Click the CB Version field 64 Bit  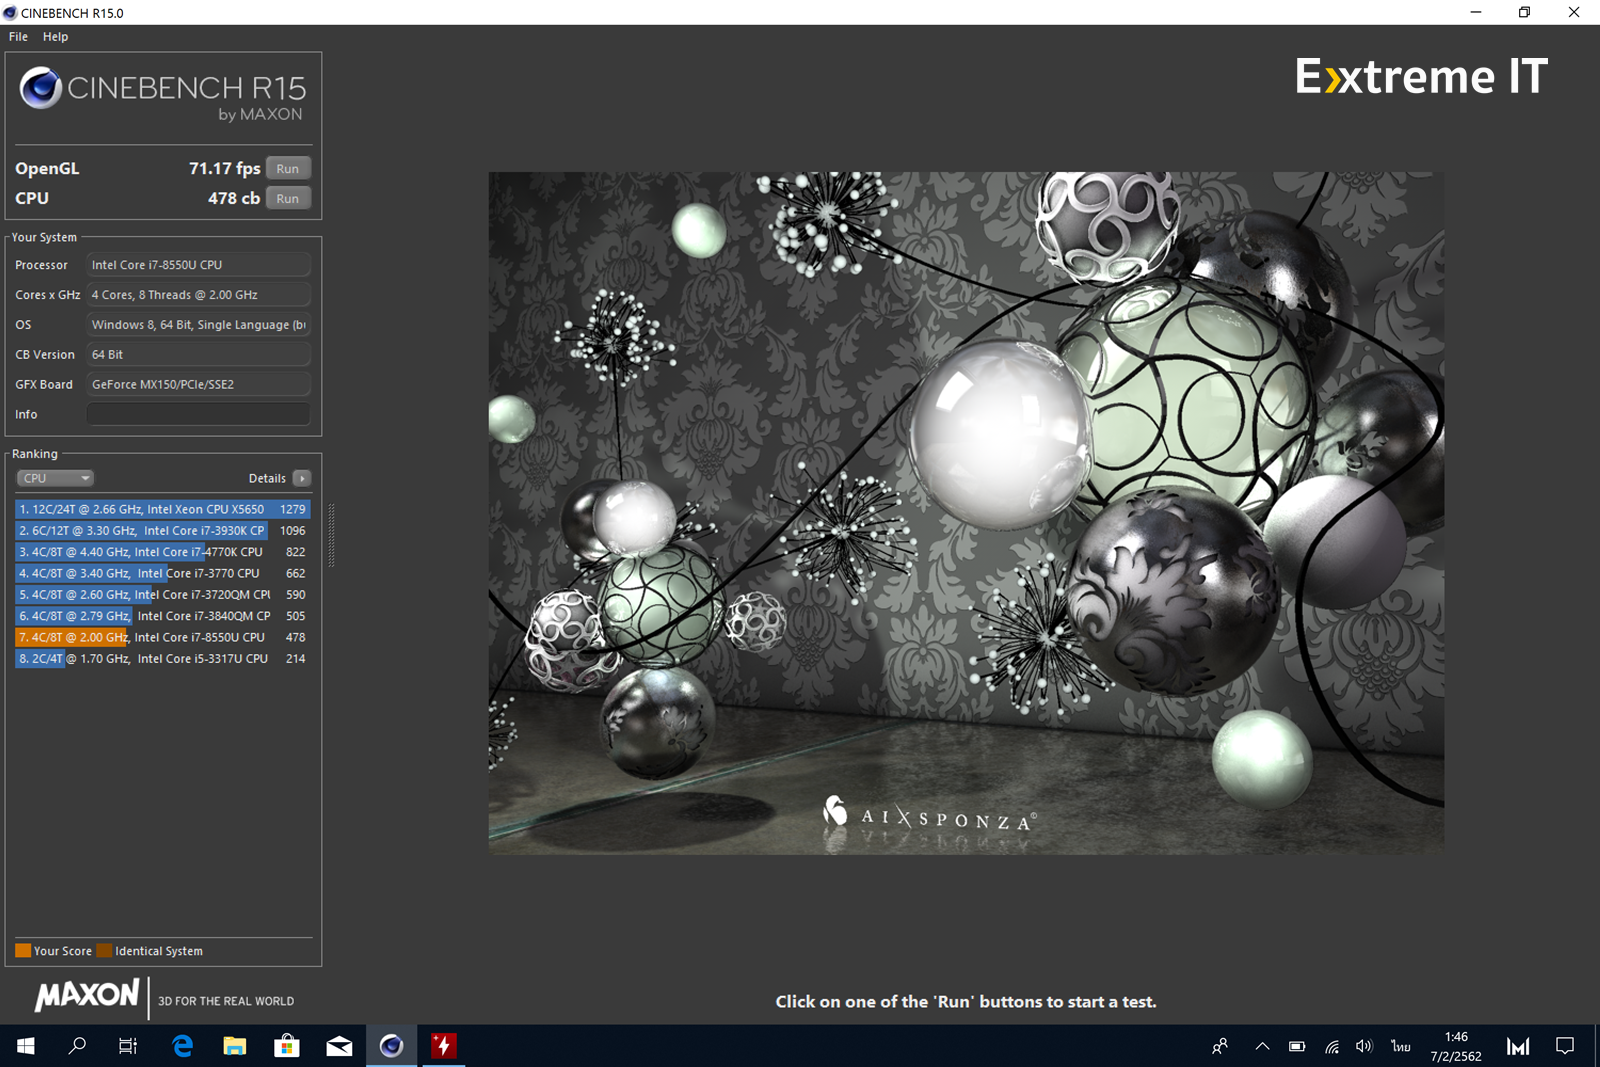(x=198, y=354)
